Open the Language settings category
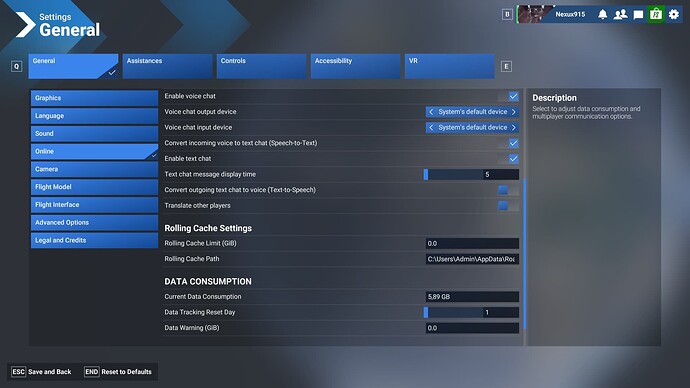Viewport: 690px width, 388px height. tap(94, 116)
